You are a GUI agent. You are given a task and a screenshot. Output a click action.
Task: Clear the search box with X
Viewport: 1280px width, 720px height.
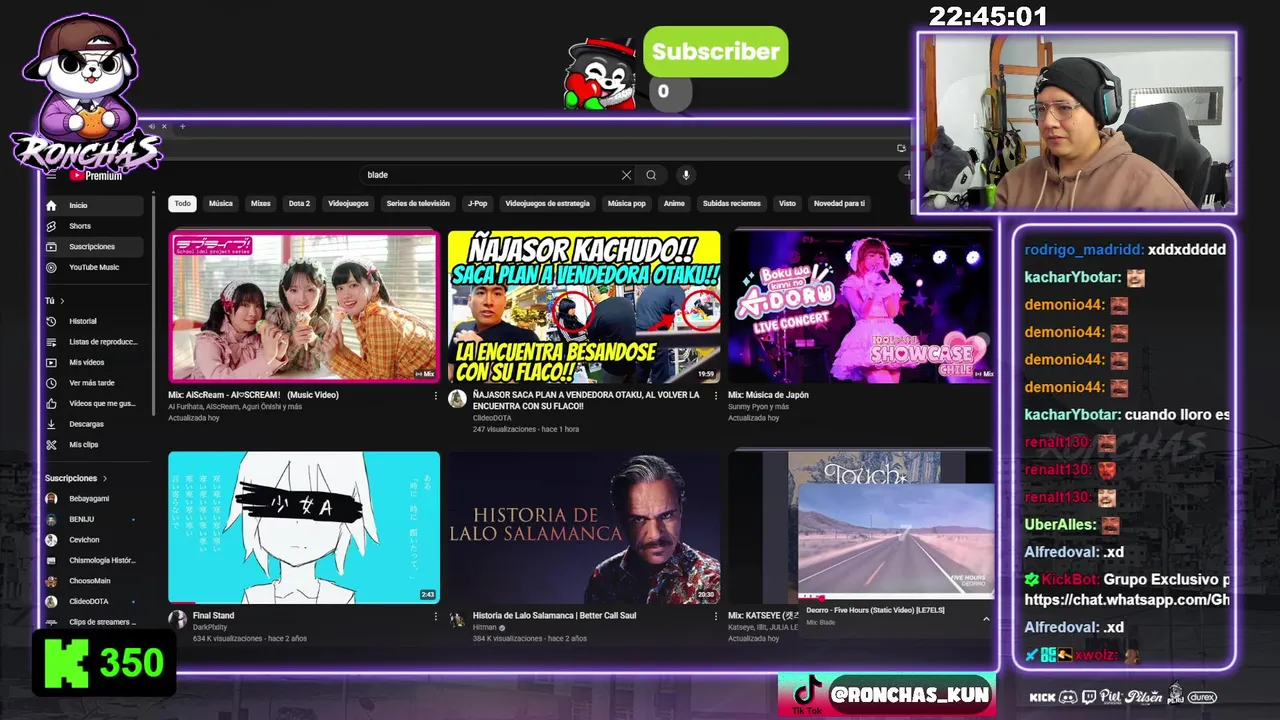click(x=626, y=175)
